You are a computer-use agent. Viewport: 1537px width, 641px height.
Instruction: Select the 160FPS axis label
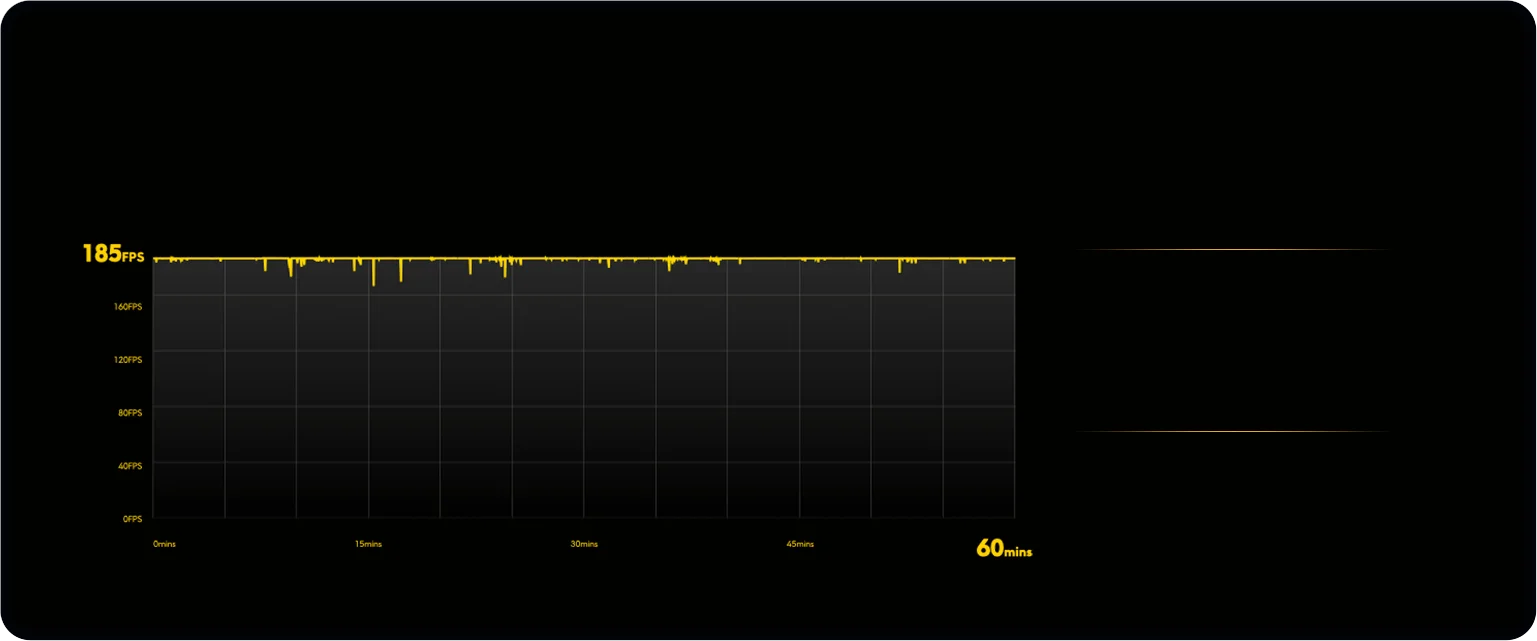pyautogui.click(x=128, y=306)
